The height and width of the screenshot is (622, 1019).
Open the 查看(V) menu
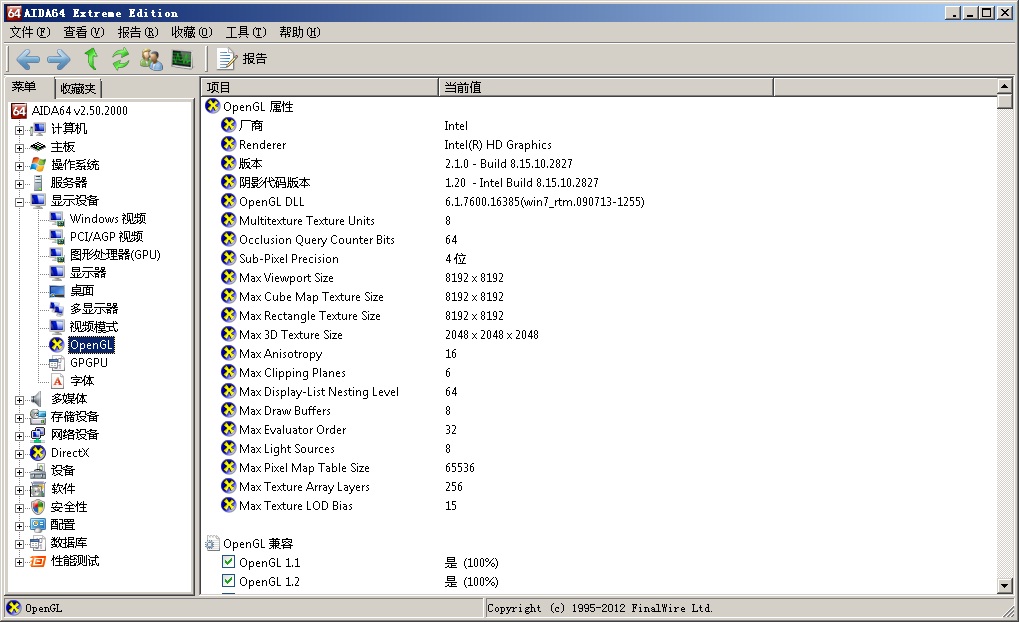[x=84, y=32]
